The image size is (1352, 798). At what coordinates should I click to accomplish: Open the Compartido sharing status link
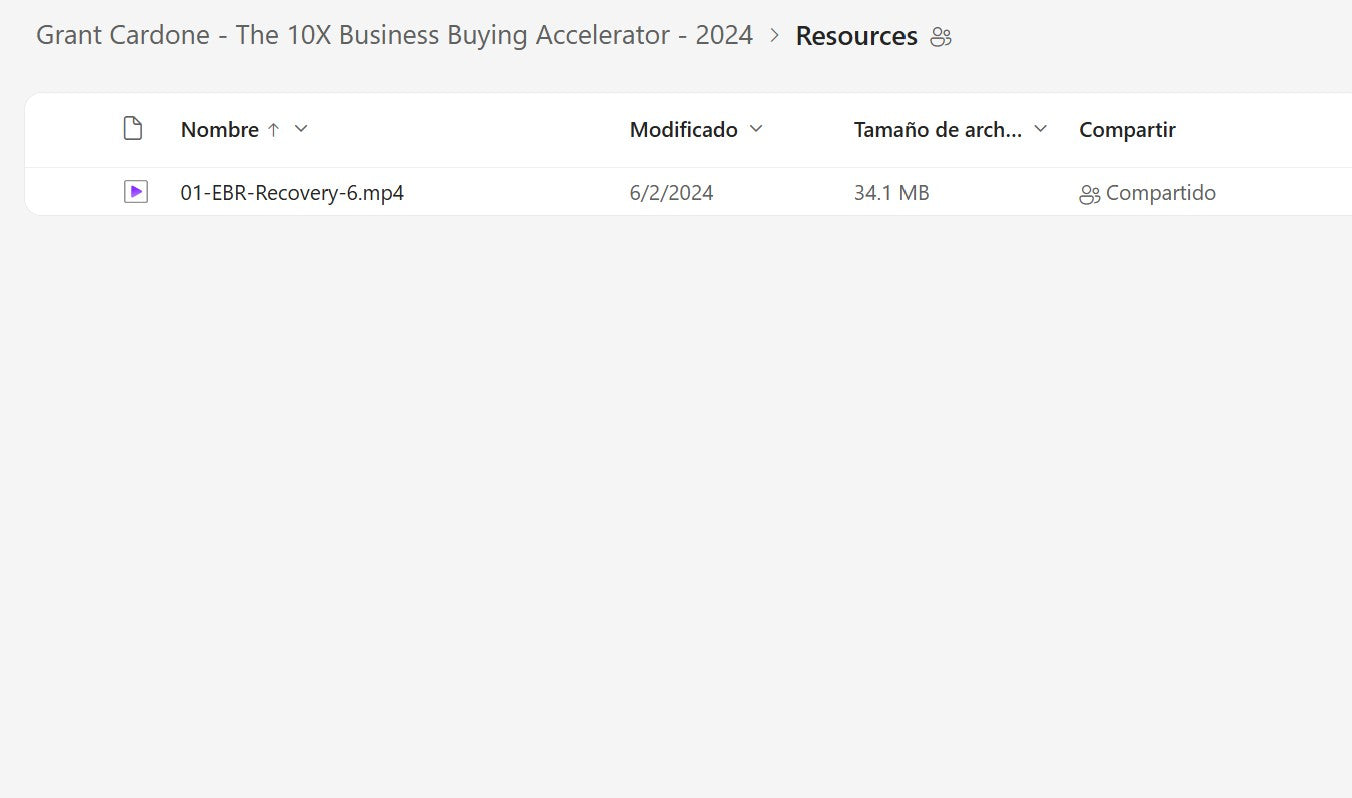click(1160, 193)
